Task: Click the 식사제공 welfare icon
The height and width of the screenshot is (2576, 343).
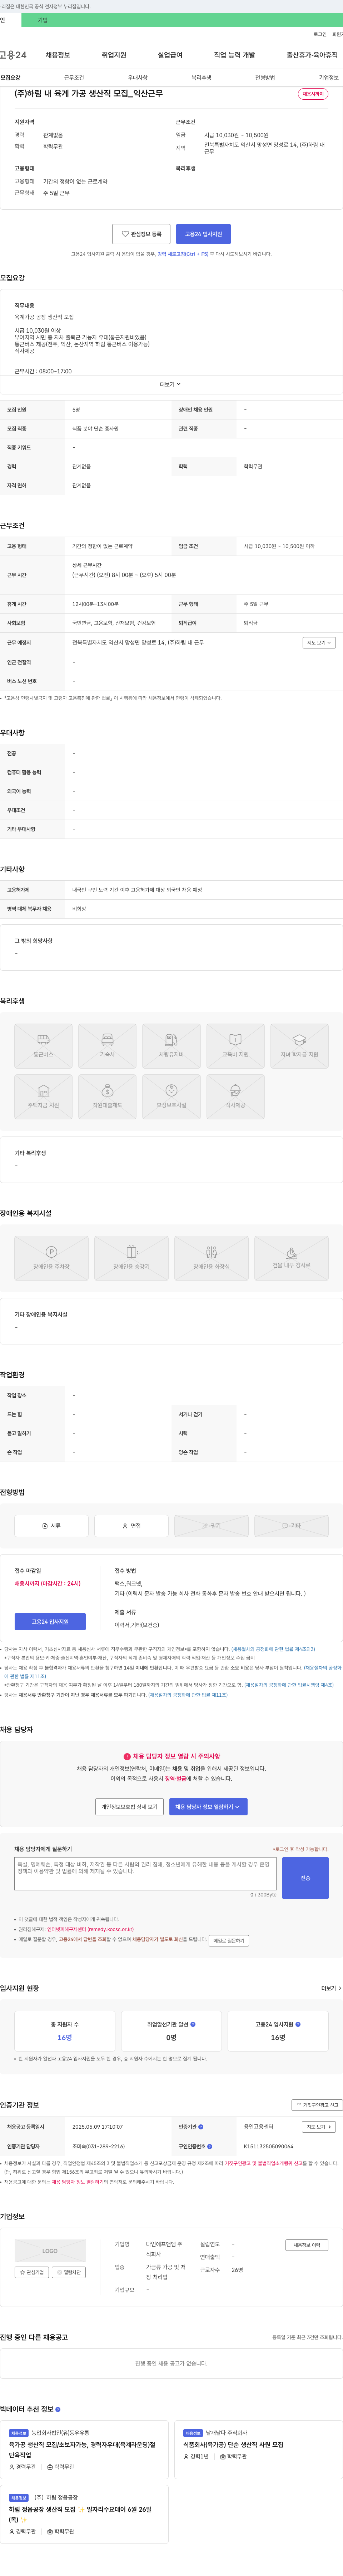Action: [235, 1097]
